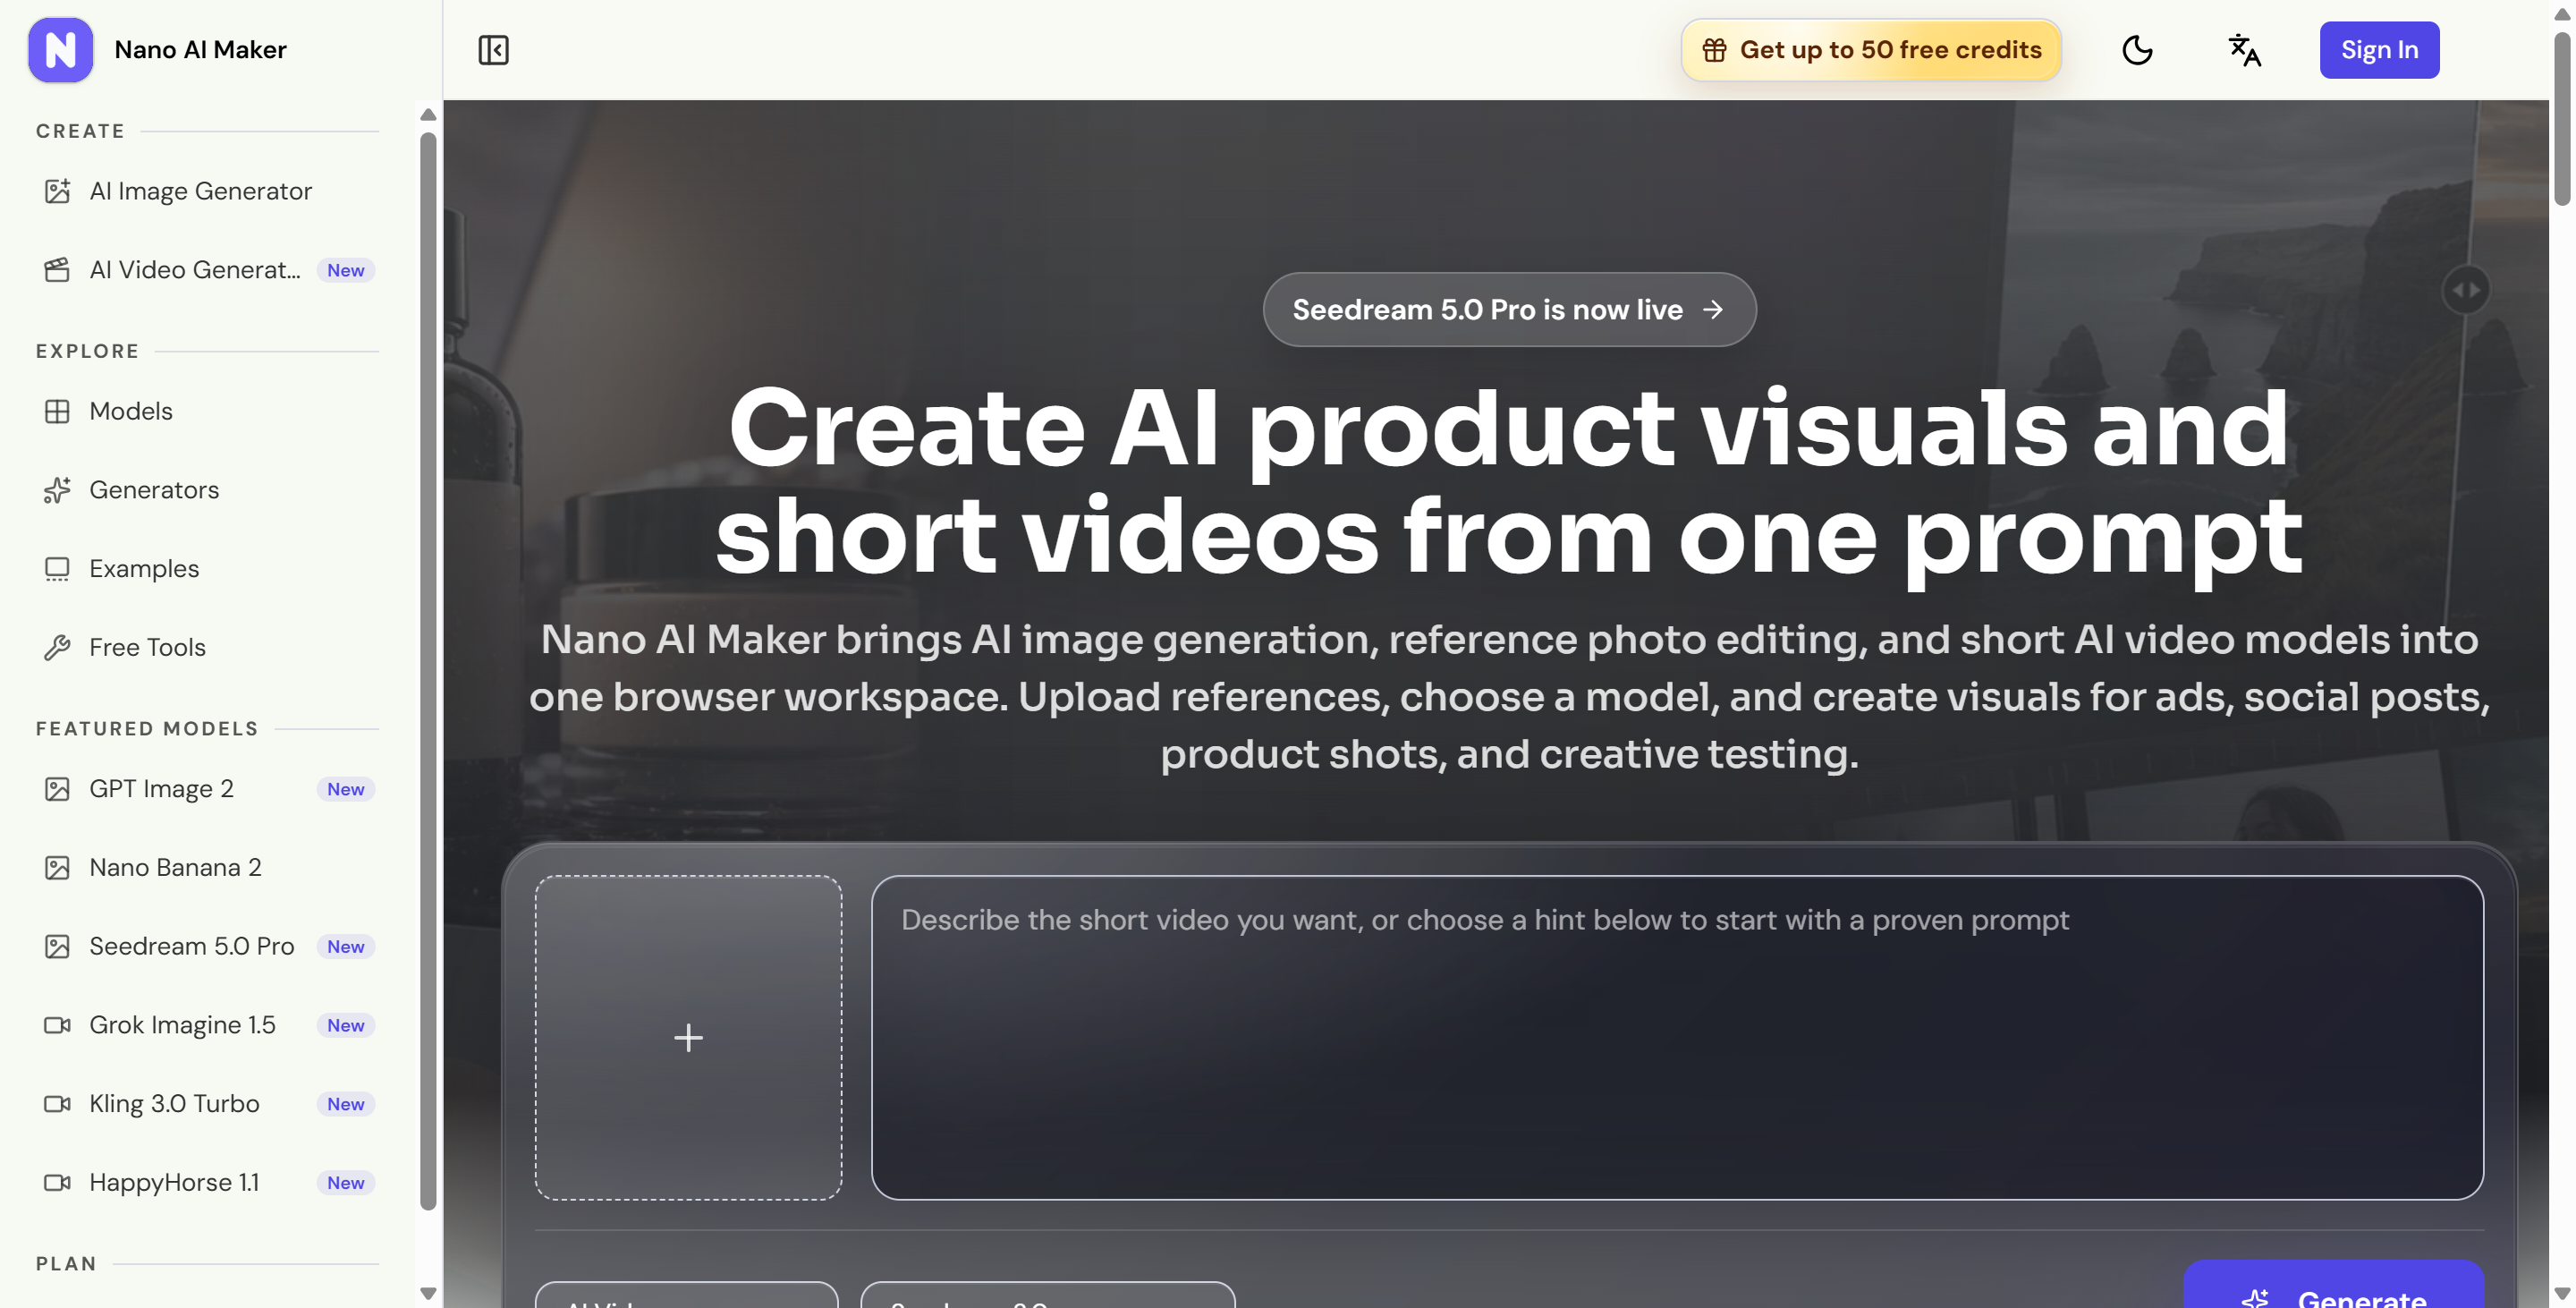Click the Nano AI Maker logo icon
This screenshot has height=1308, width=2576.
60,50
